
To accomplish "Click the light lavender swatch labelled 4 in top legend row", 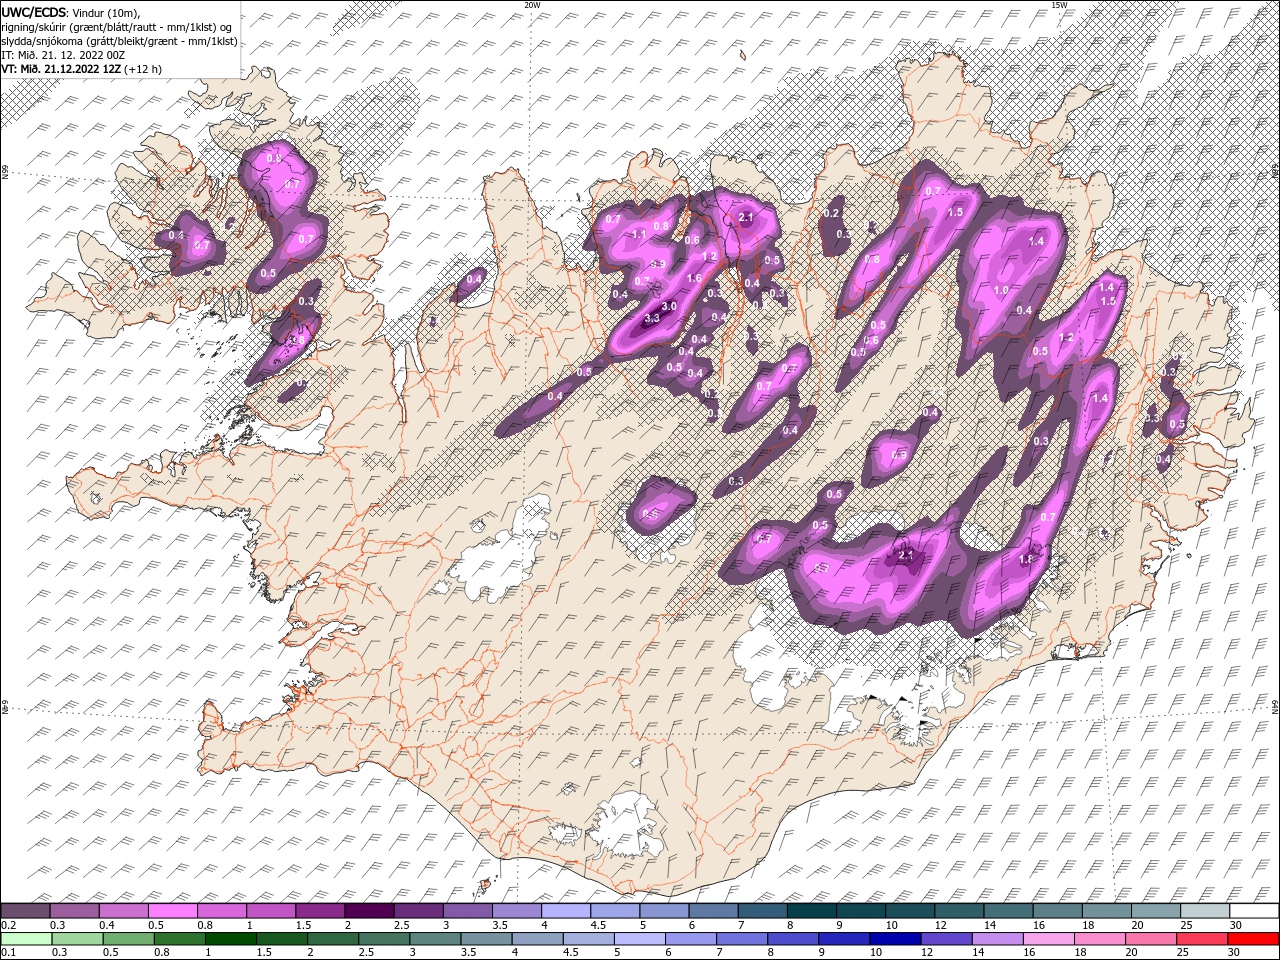I will pyautogui.click(x=565, y=911).
